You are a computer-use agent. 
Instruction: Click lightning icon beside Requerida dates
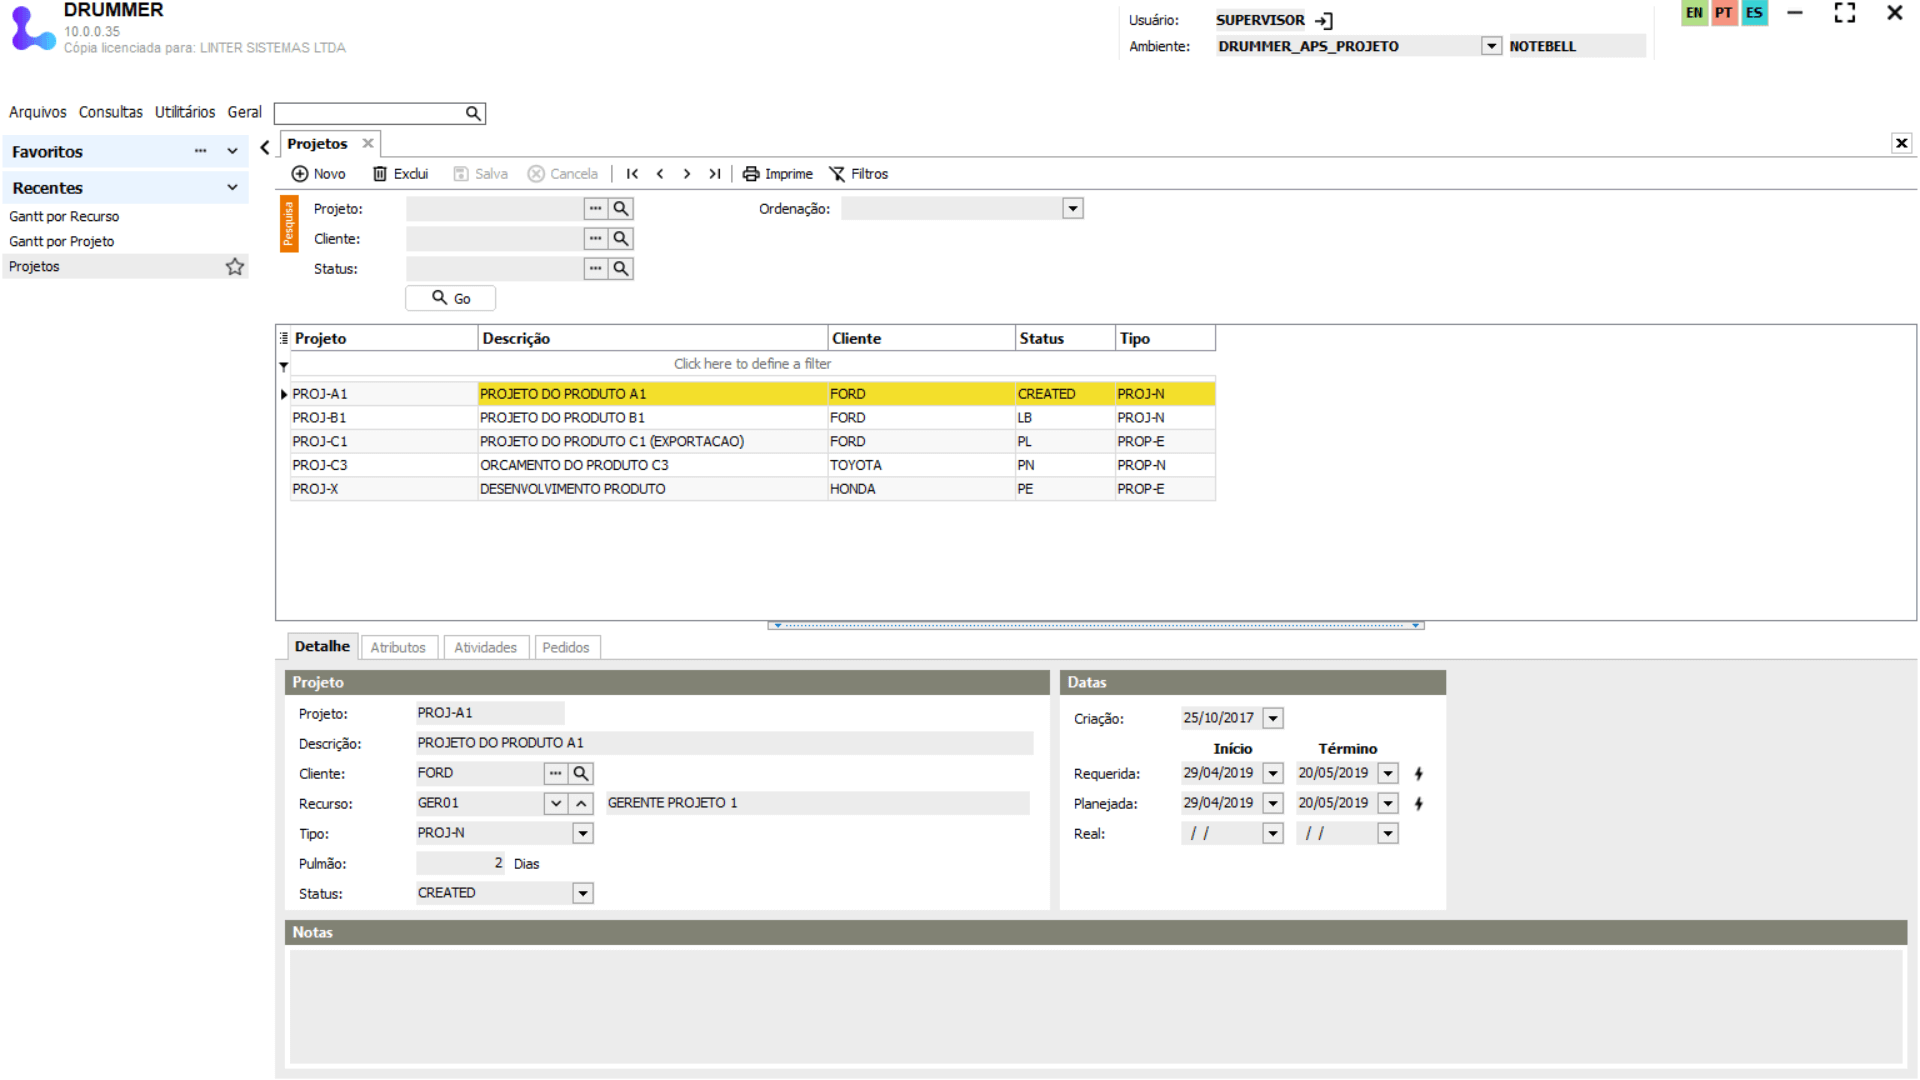coord(1418,774)
